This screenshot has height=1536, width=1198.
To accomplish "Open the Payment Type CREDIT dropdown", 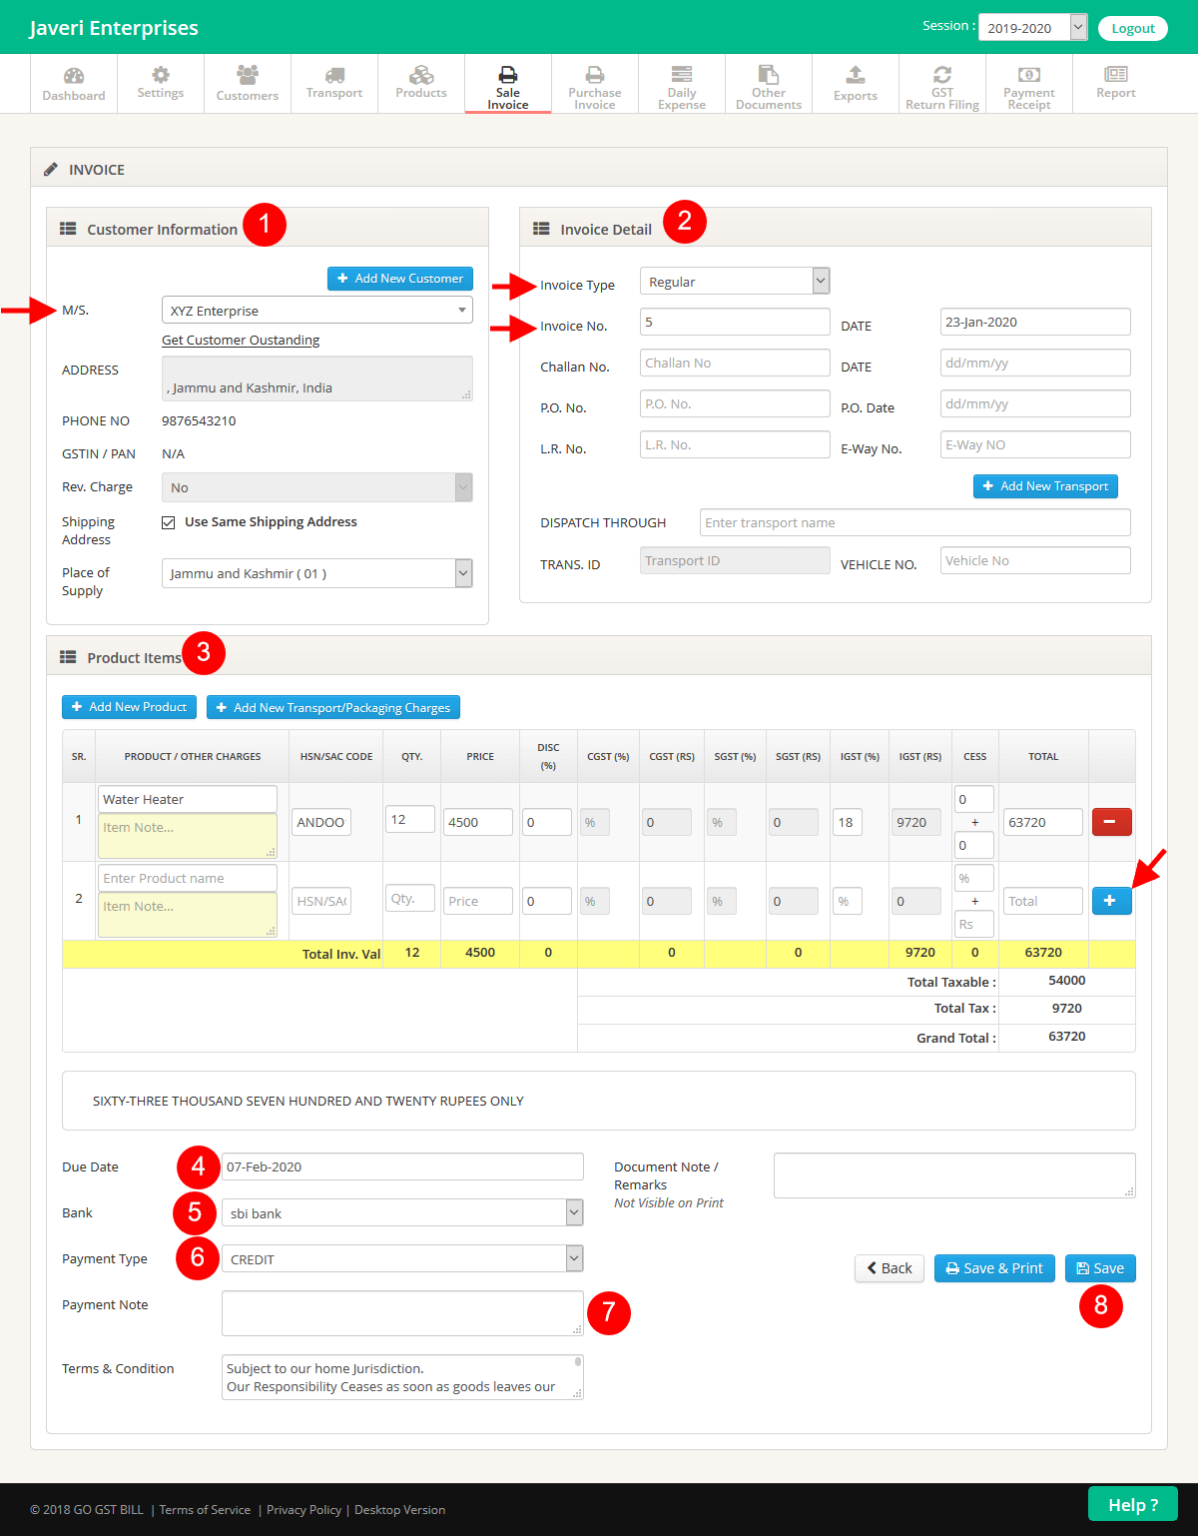I will pyautogui.click(x=402, y=1258).
